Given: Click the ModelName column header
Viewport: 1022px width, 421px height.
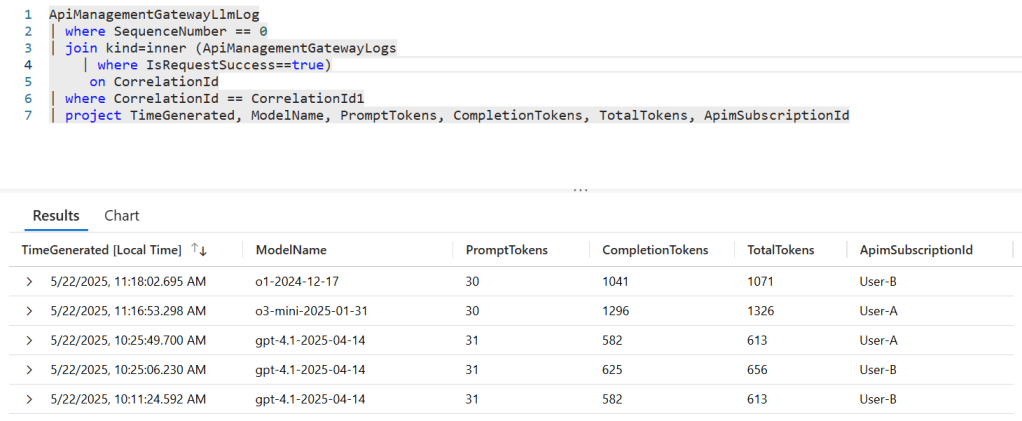Looking at the screenshot, I should click(291, 250).
